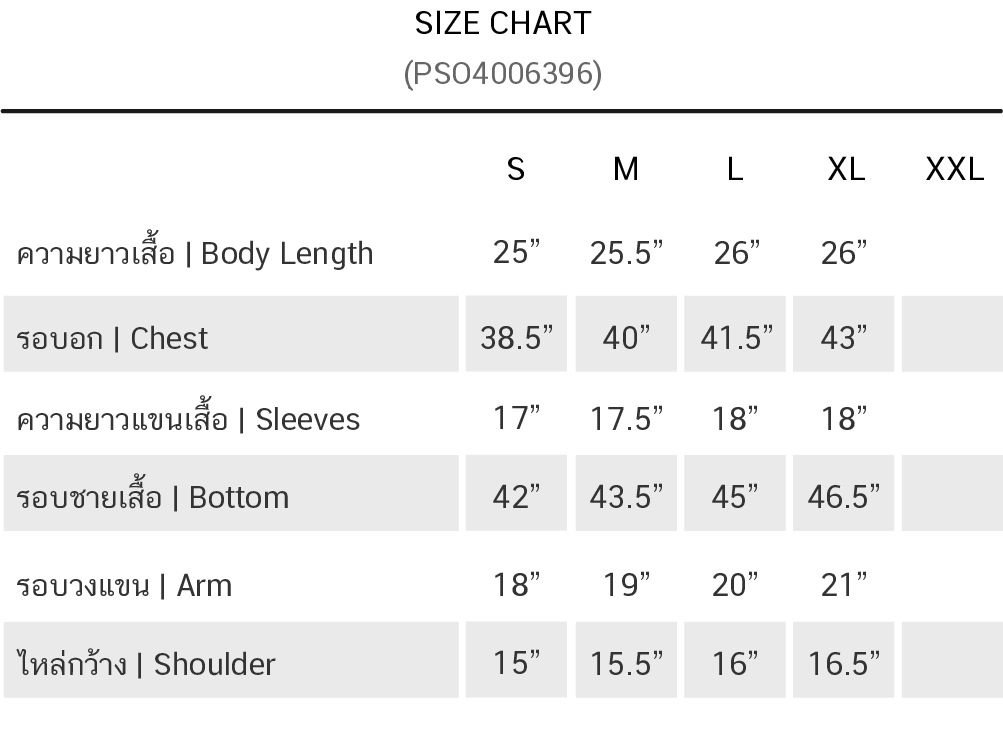Click the product code PSO4006396
1003x746 pixels.
coord(503,74)
